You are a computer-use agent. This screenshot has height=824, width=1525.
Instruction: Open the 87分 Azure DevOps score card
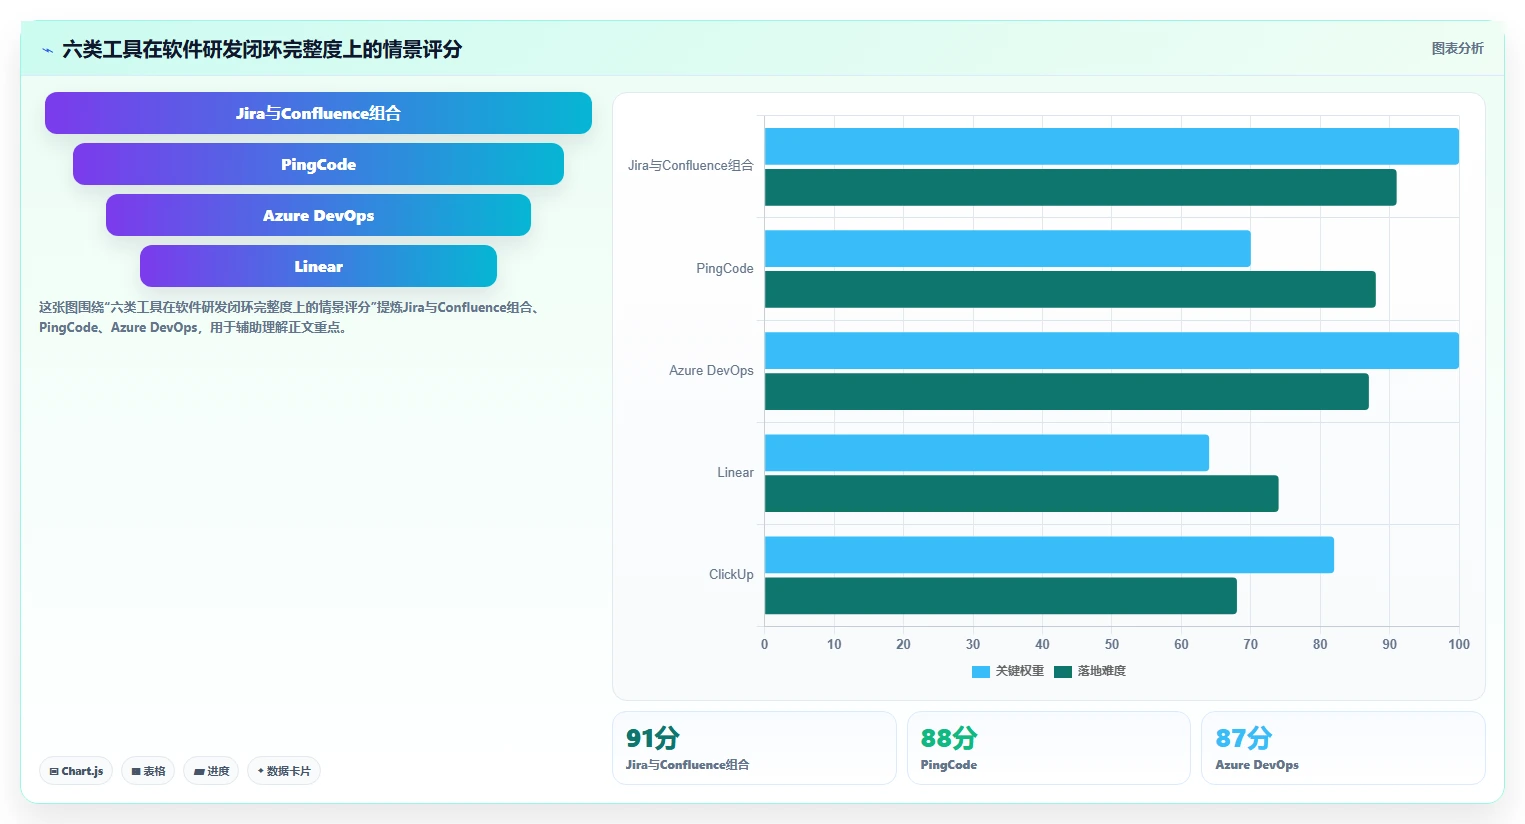(x=1343, y=748)
